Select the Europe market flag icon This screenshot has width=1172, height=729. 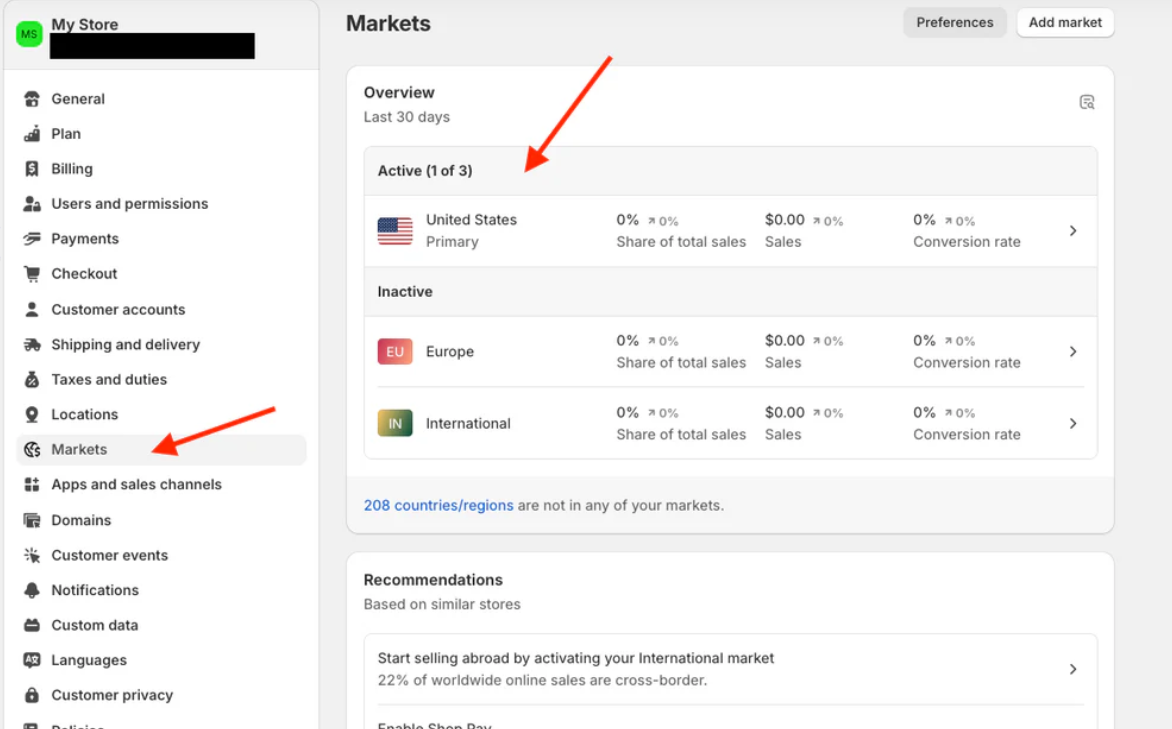[394, 351]
